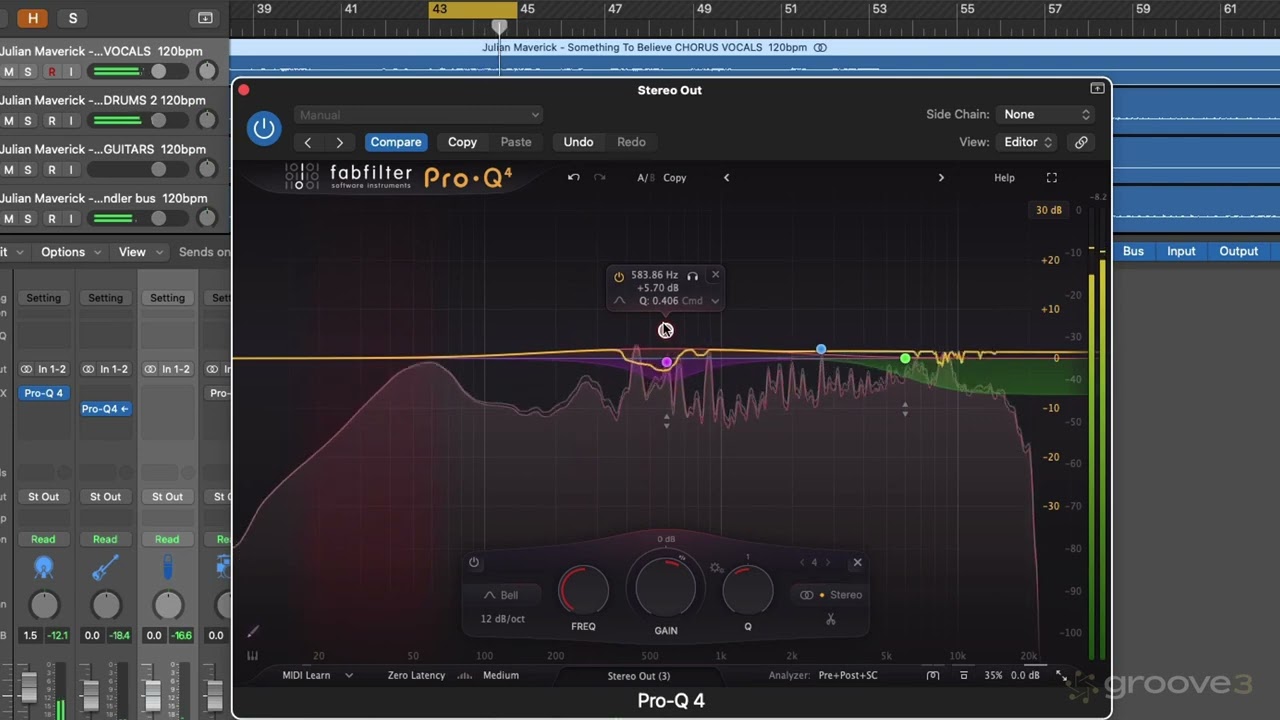Open the Manual preset dropdown
1280x720 pixels.
point(418,115)
